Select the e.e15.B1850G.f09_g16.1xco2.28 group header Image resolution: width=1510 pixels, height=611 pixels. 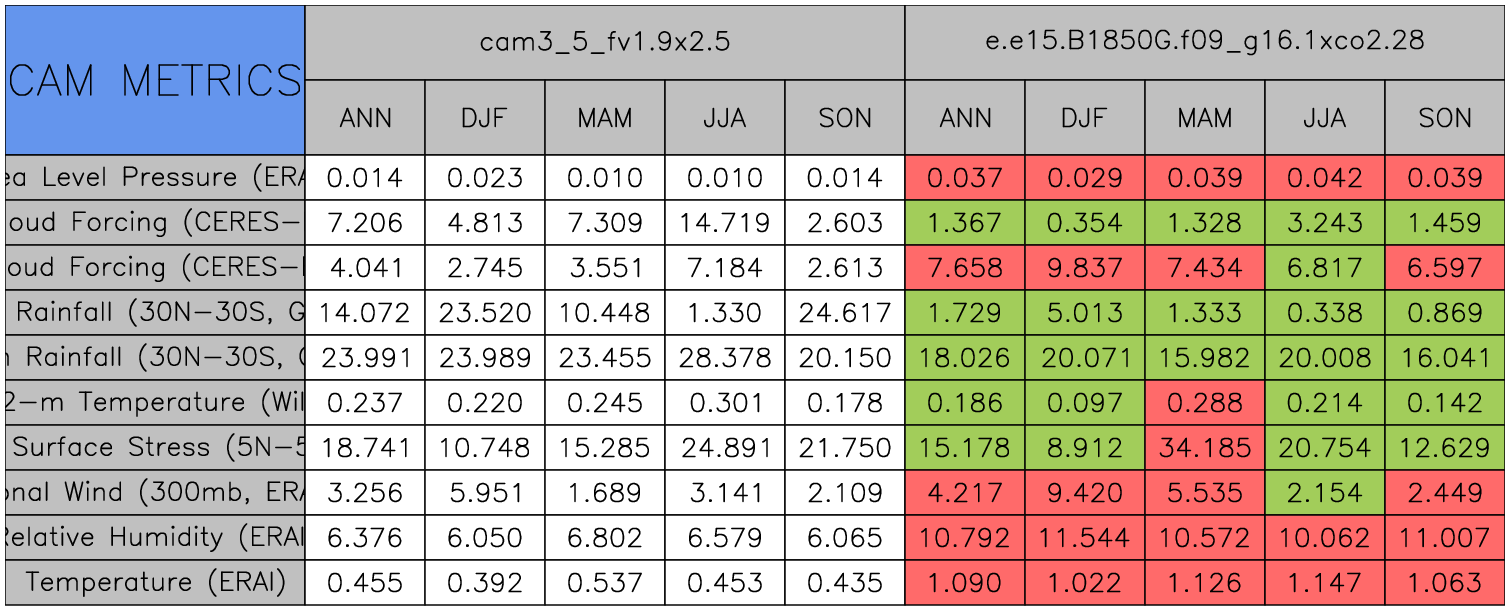[x=1204, y=42]
